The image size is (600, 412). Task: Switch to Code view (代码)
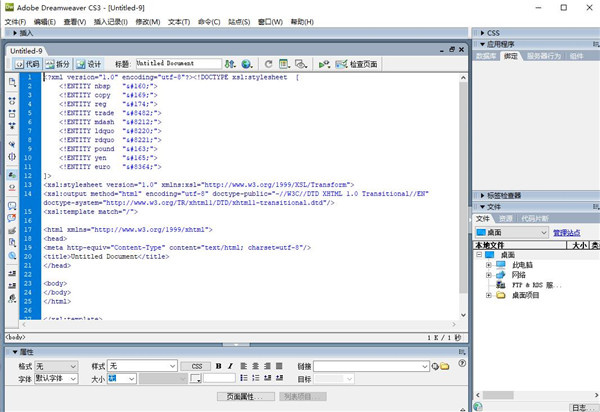27,64
